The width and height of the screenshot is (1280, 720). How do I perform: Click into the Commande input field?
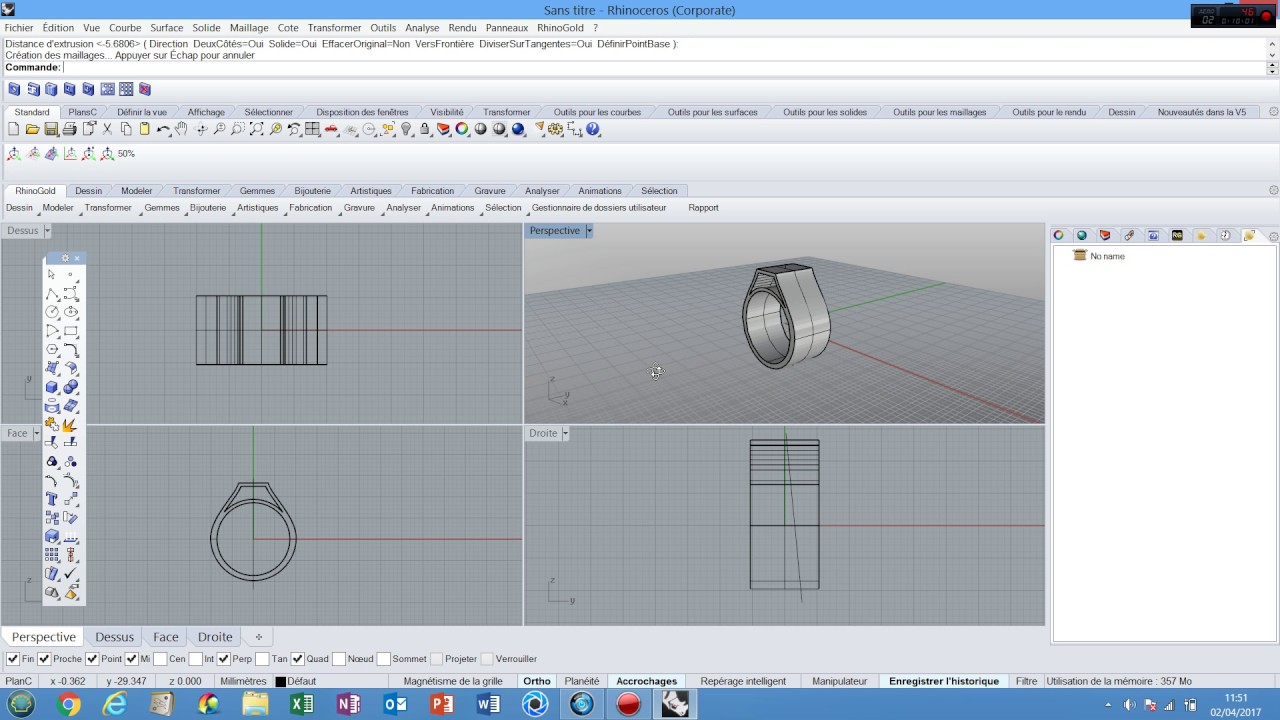point(664,68)
